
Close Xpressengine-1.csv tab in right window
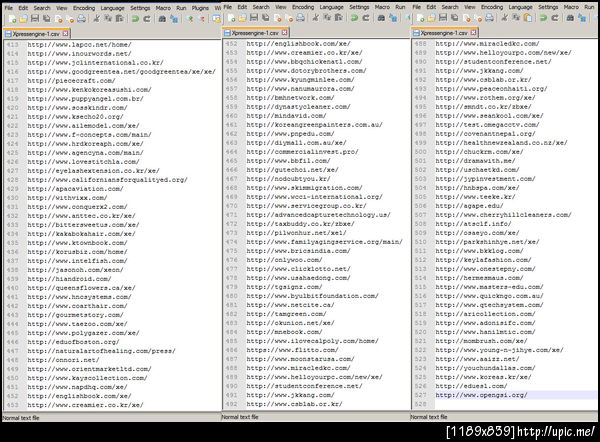[473, 33]
